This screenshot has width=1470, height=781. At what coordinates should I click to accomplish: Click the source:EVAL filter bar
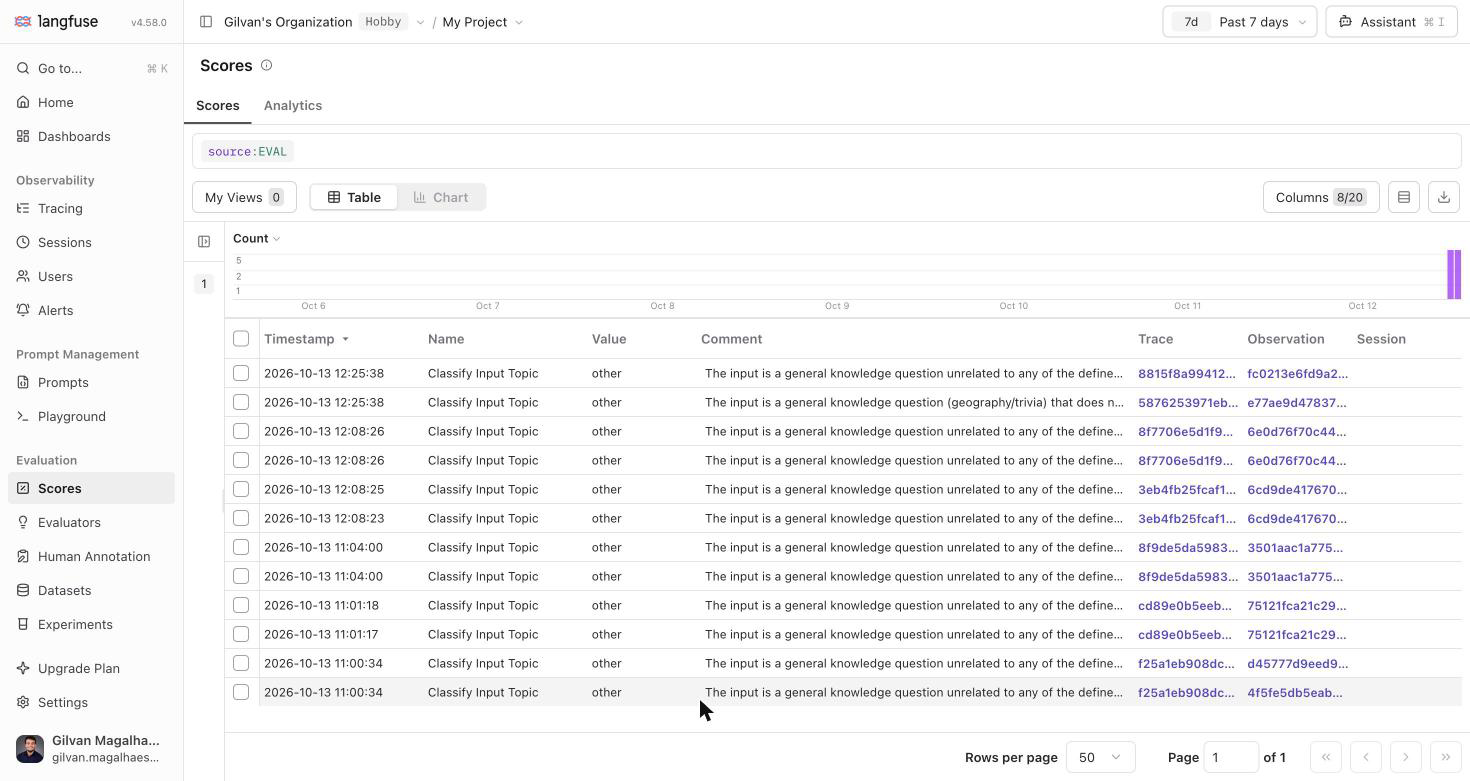(x=827, y=151)
